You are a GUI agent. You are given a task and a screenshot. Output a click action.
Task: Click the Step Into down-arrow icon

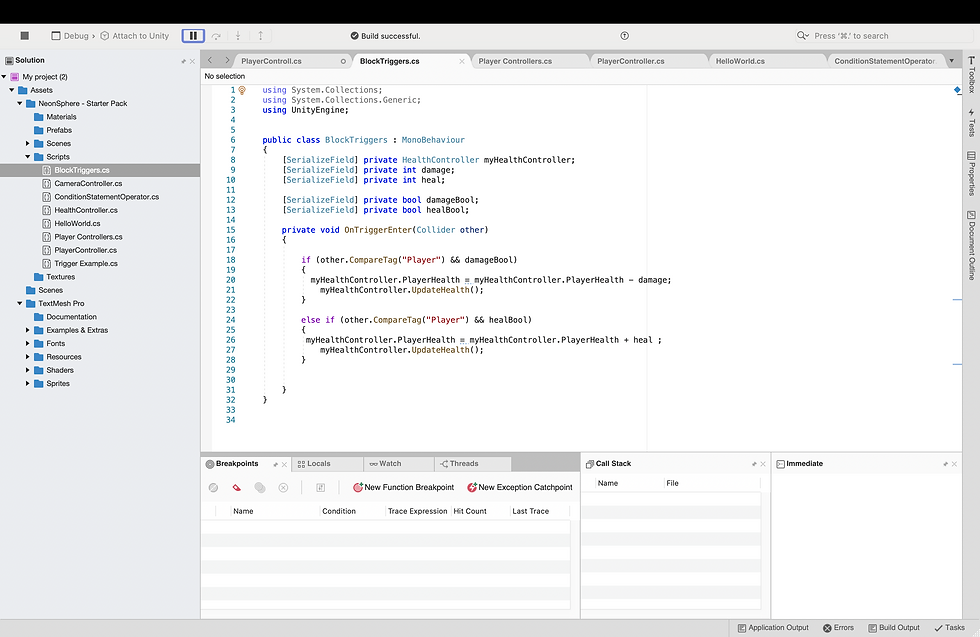[x=238, y=36]
